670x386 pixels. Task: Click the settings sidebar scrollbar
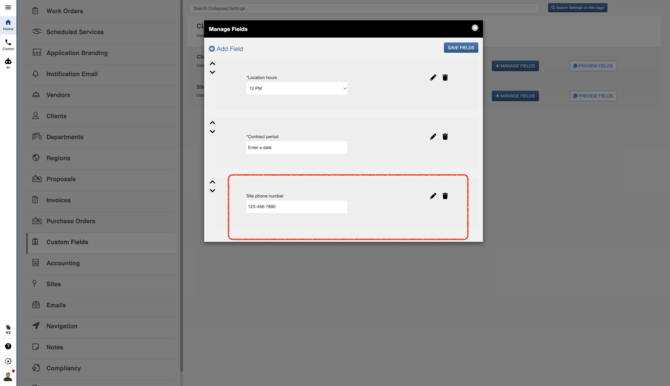click(181, 186)
